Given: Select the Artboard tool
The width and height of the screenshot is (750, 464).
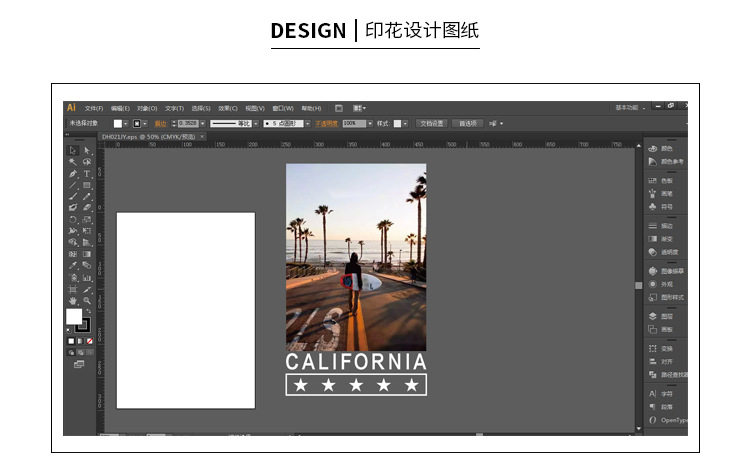Looking at the screenshot, I should click(73, 289).
